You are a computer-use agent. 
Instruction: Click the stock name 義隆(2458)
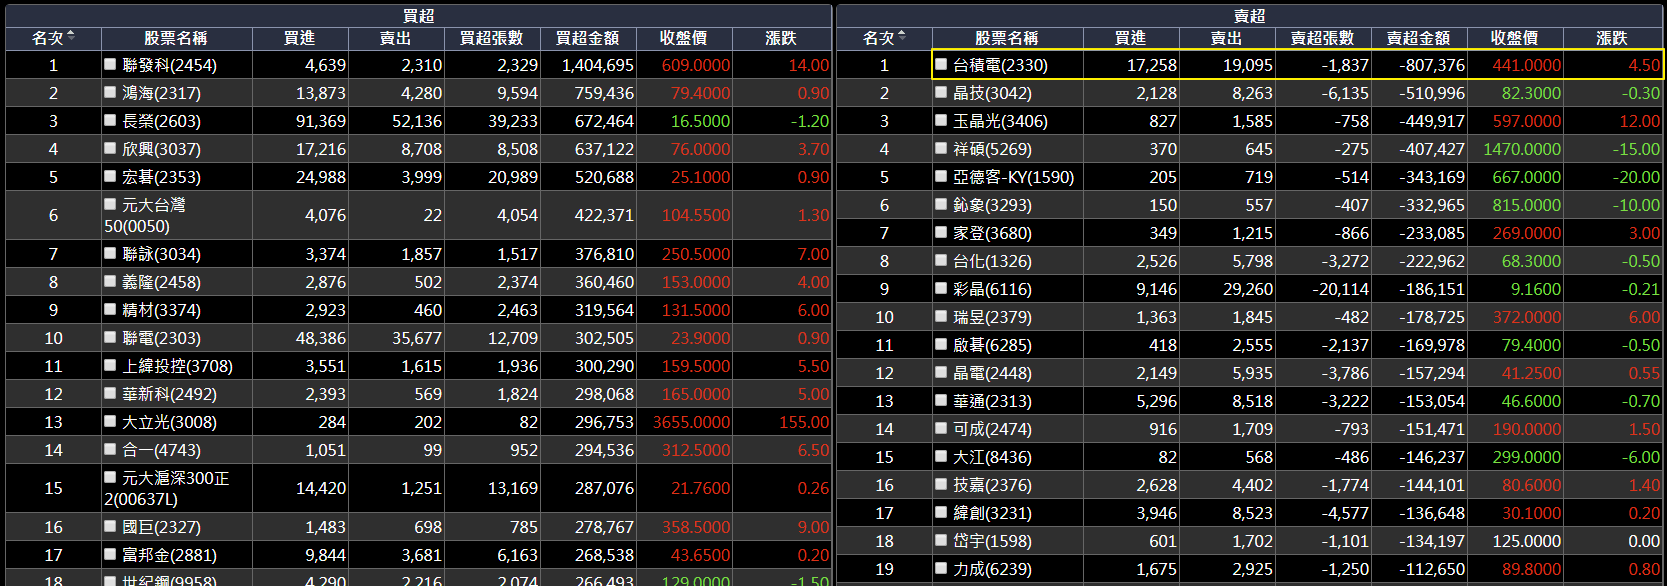click(161, 283)
